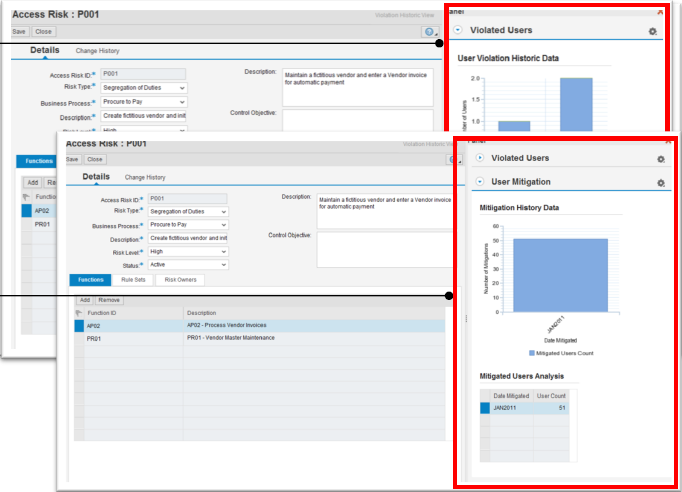This screenshot has height=492, width=682.
Task: Select PR01 row in back window
Action: pyautogui.click(x=39, y=224)
